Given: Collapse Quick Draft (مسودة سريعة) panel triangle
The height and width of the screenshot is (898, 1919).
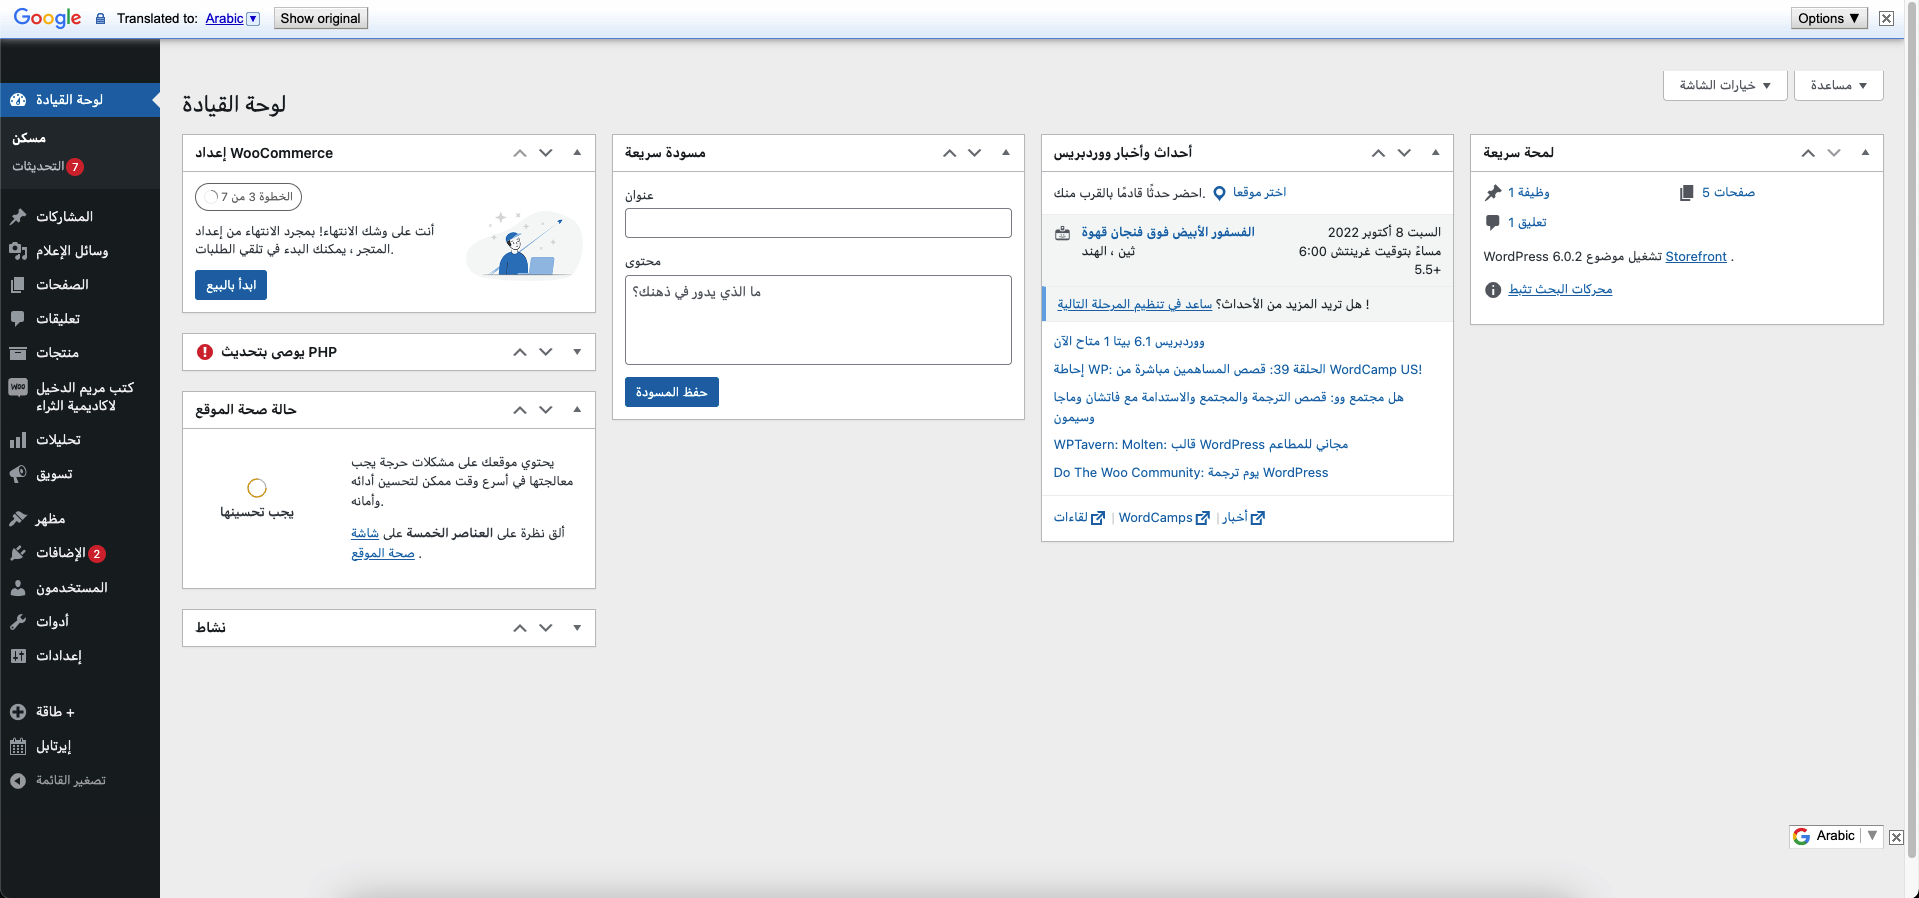Looking at the screenshot, I should click(x=1006, y=153).
